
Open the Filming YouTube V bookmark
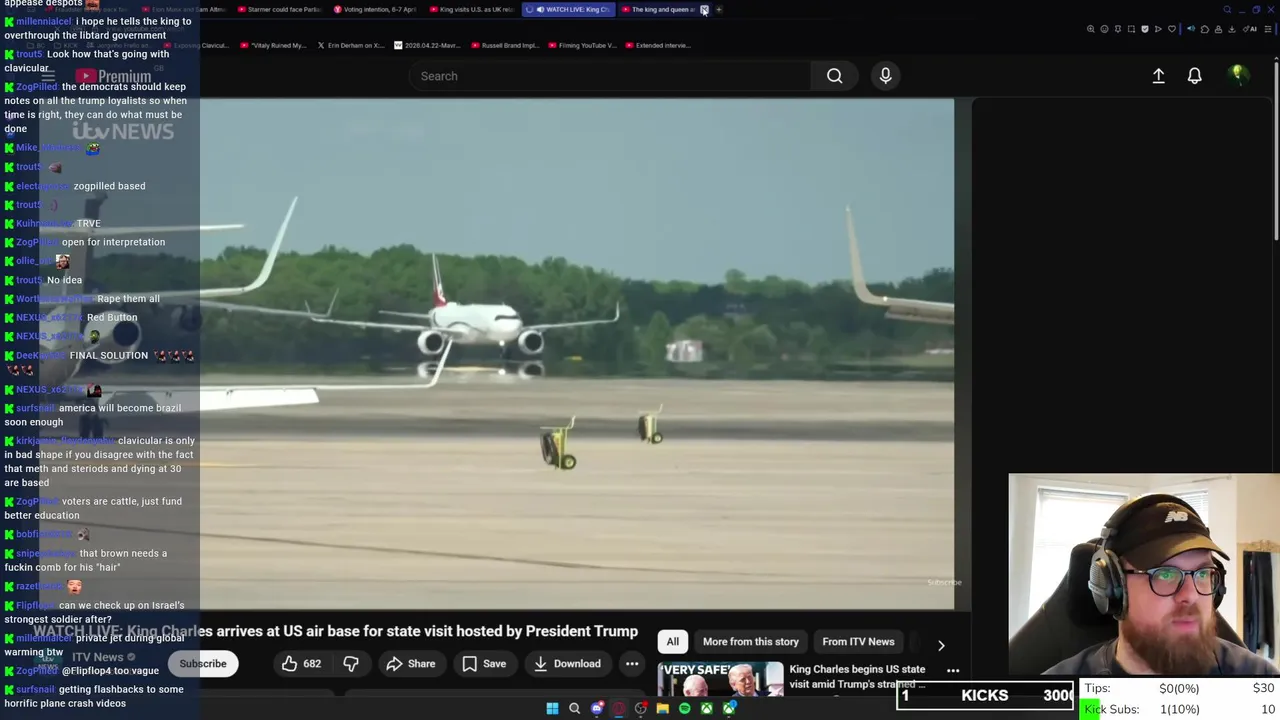point(583,45)
